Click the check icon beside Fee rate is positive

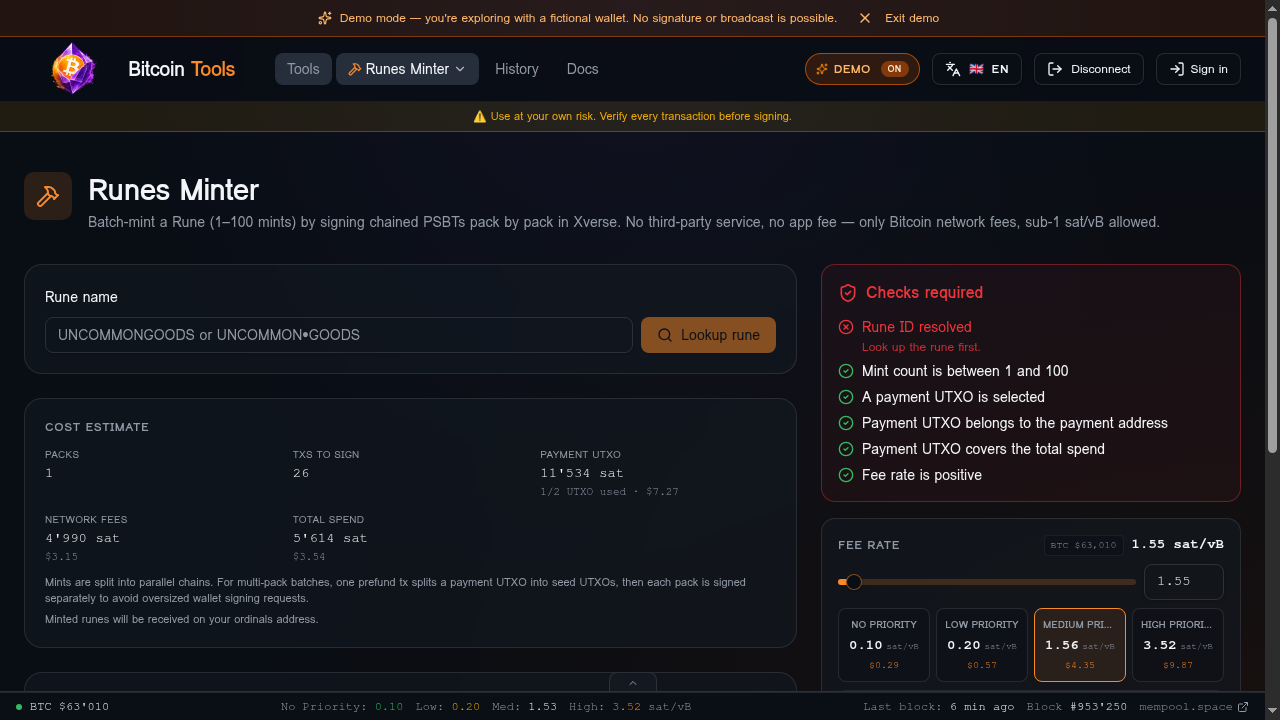tap(846, 475)
